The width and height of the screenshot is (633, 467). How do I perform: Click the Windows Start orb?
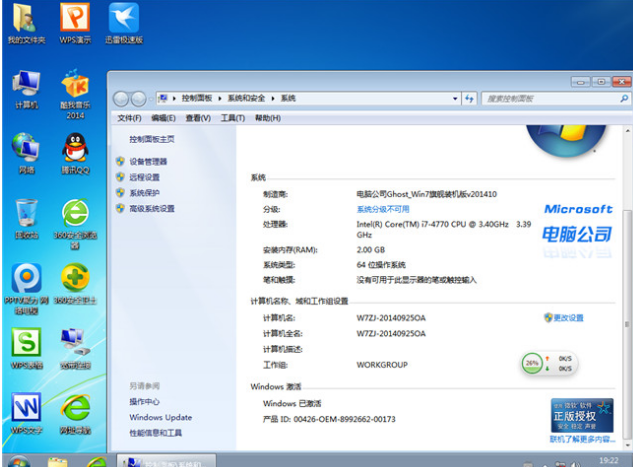19,461
